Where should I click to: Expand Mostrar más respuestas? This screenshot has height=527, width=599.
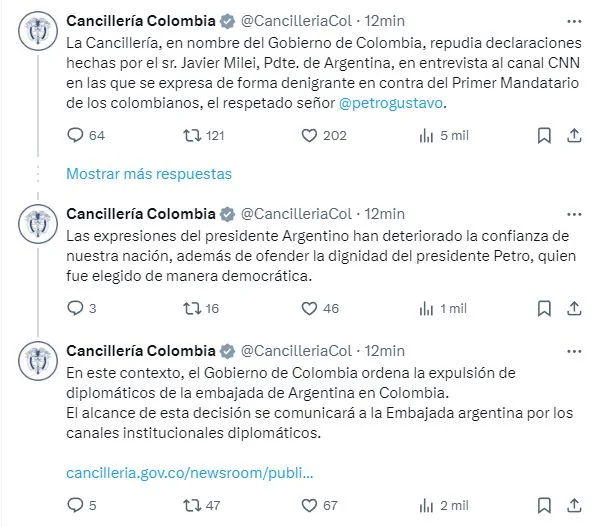(149, 174)
